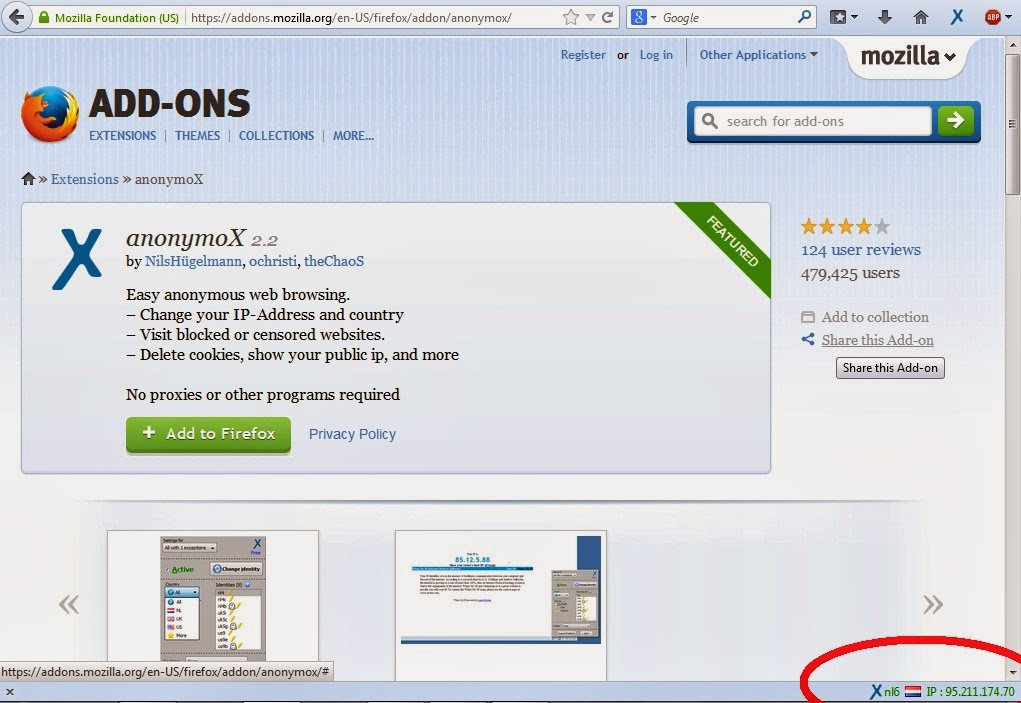This screenshot has height=703, width=1021.
Task: Click the magnifier in the Google search box
Action: pyautogui.click(x=805, y=16)
